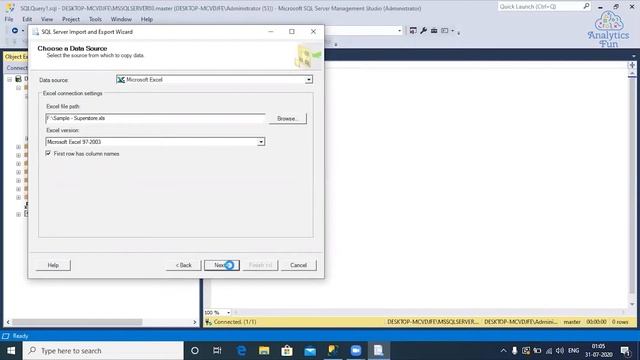Click the editor split-window icon above the scrollbar

[632, 65]
